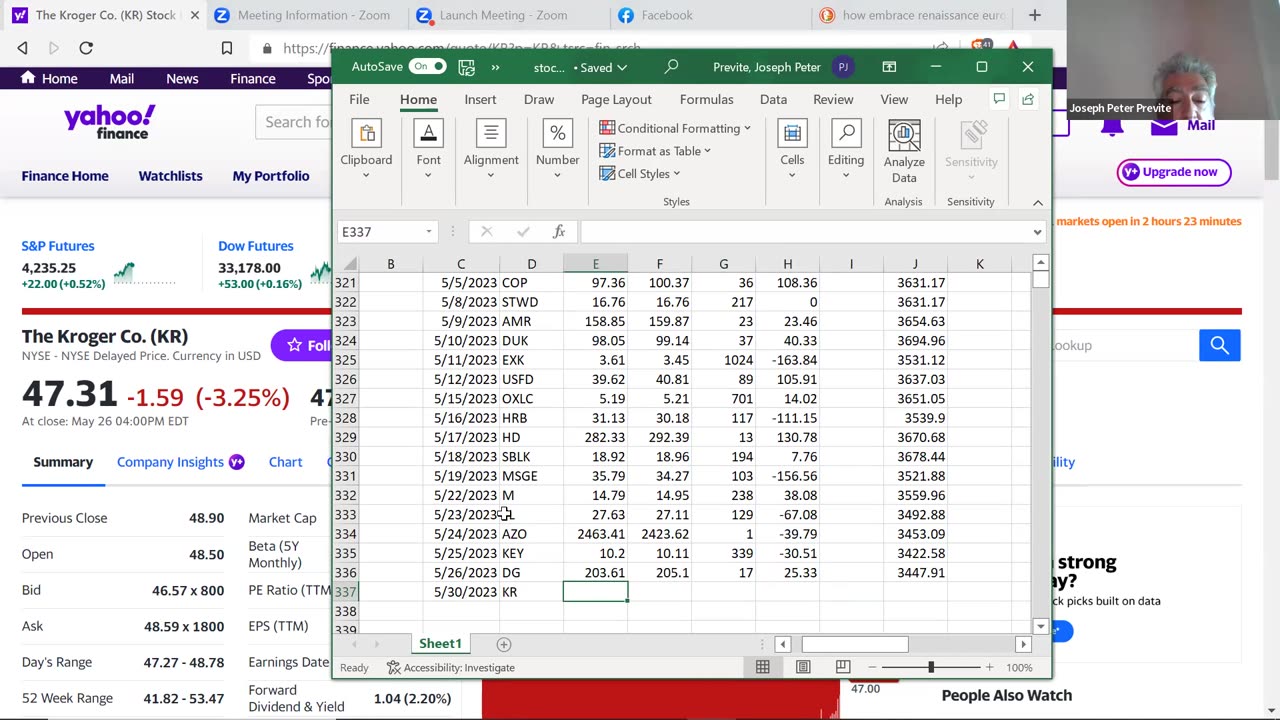This screenshot has height=720, width=1280.
Task: Switch to the Data ribbon tab
Action: (x=773, y=99)
